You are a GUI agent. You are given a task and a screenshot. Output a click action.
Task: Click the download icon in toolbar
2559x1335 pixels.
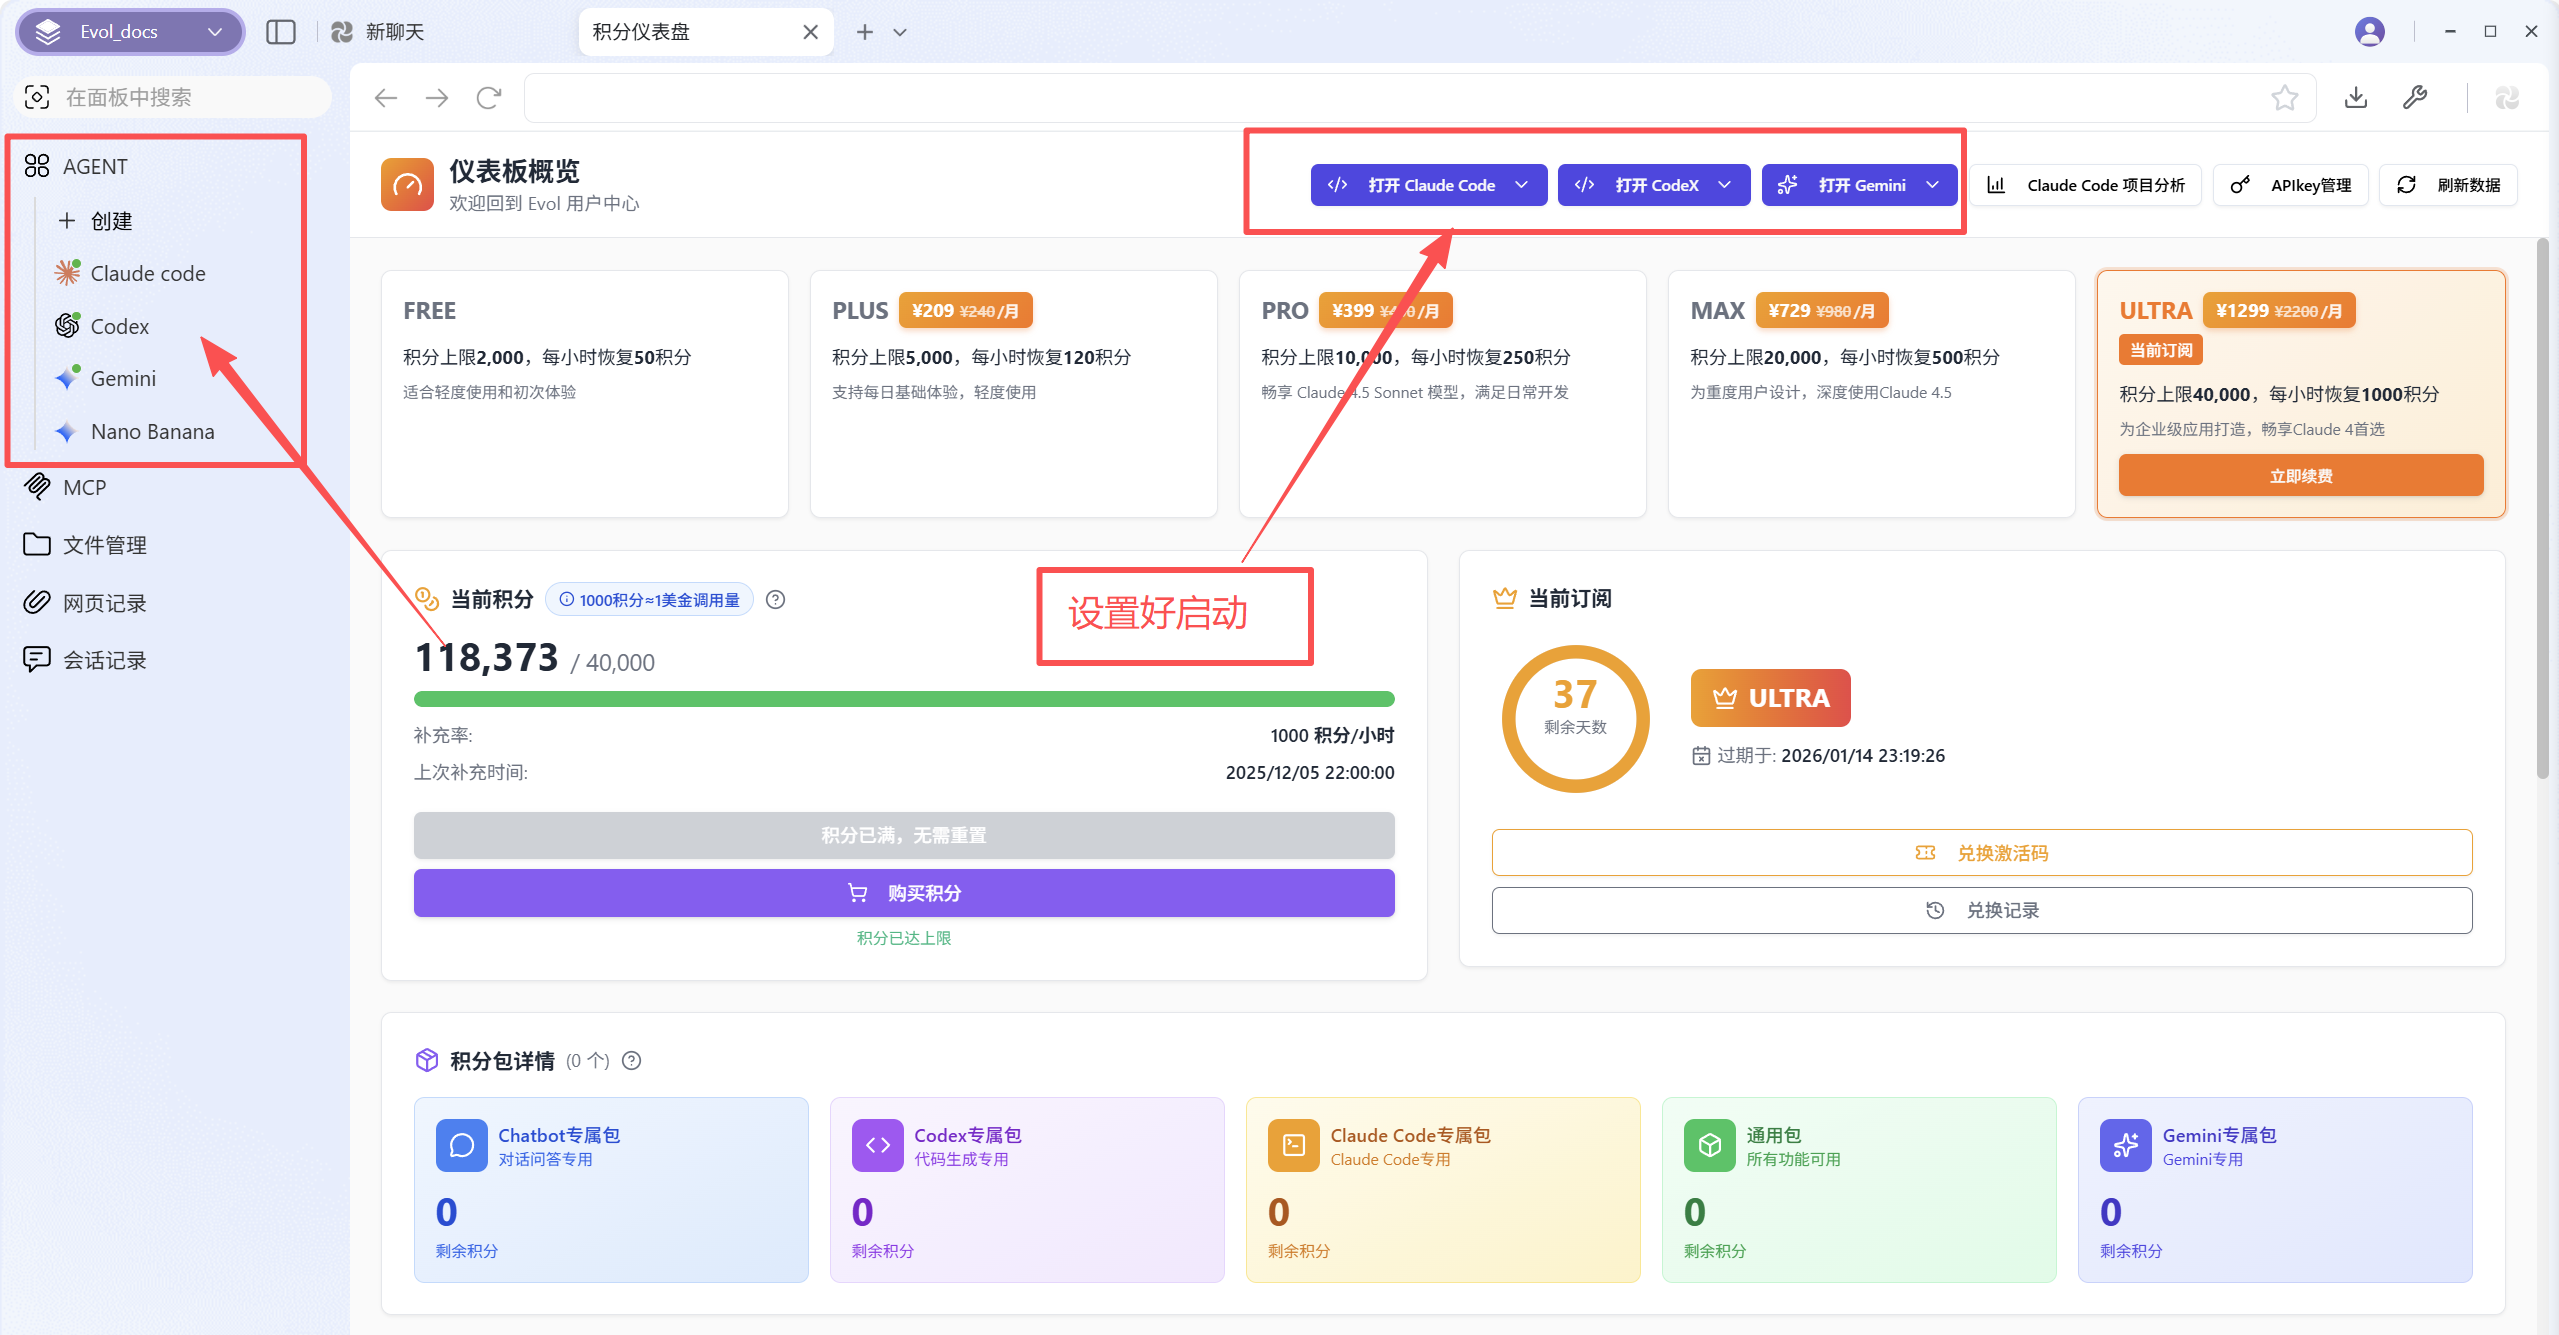pos(2356,98)
